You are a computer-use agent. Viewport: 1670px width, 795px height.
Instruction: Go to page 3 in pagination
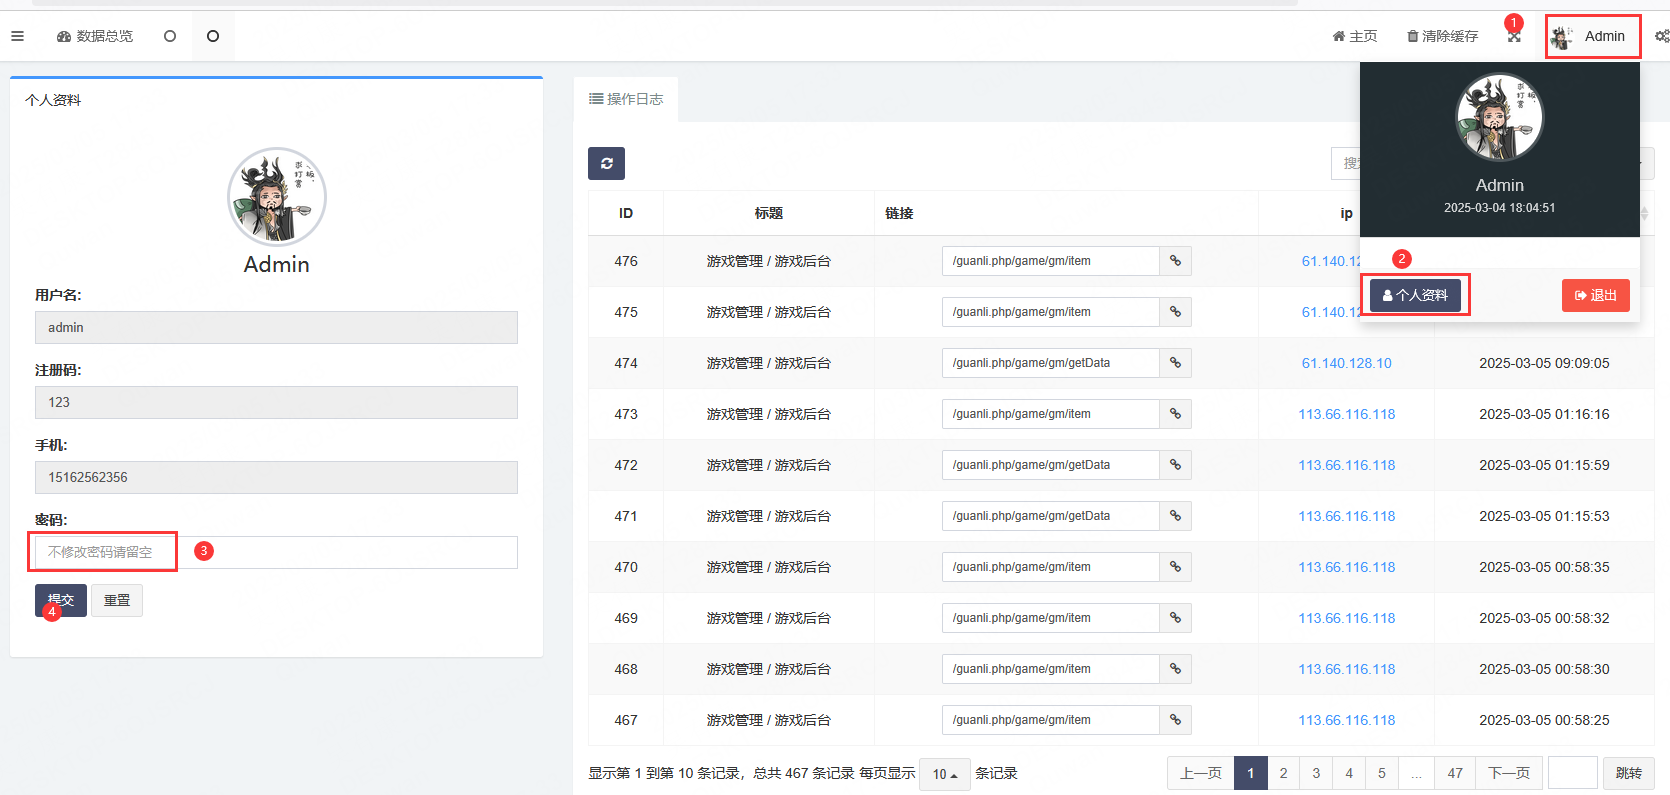(1316, 773)
